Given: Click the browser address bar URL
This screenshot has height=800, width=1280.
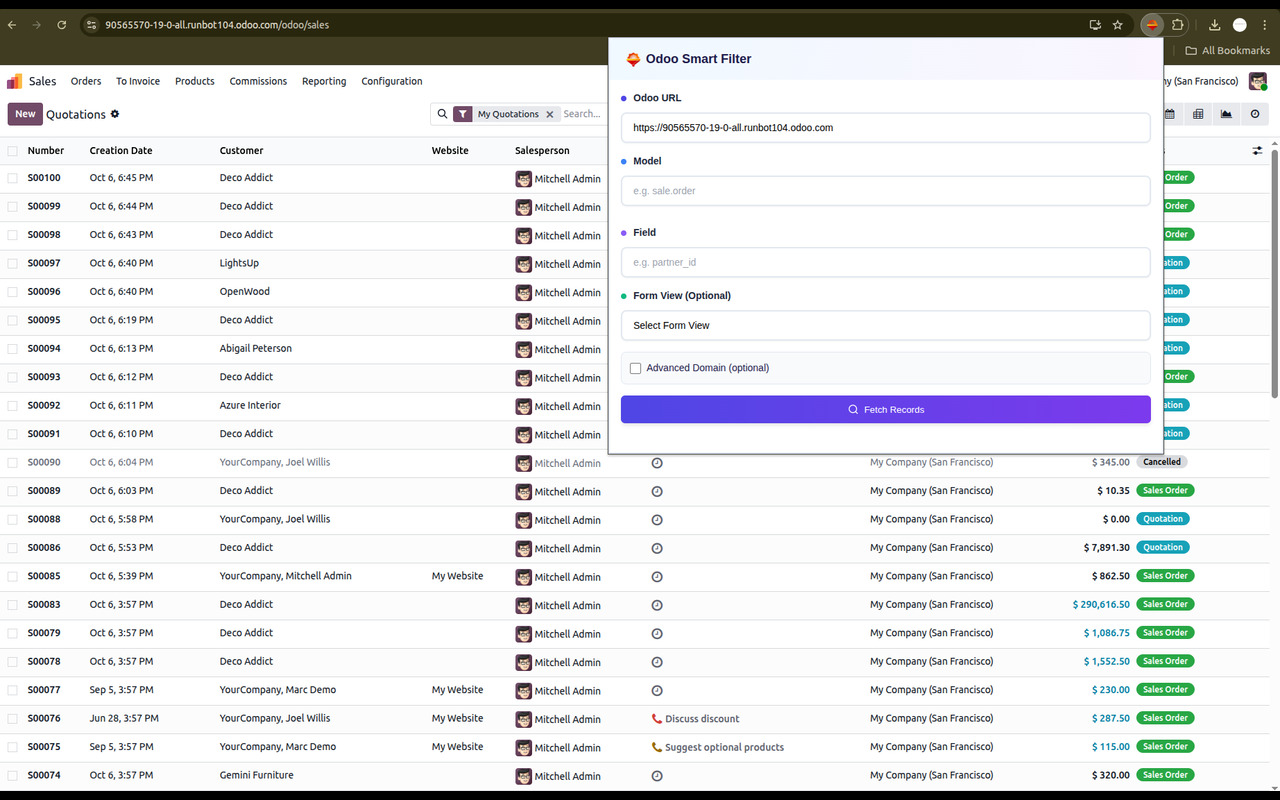Looking at the screenshot, I should coord(217,25).
